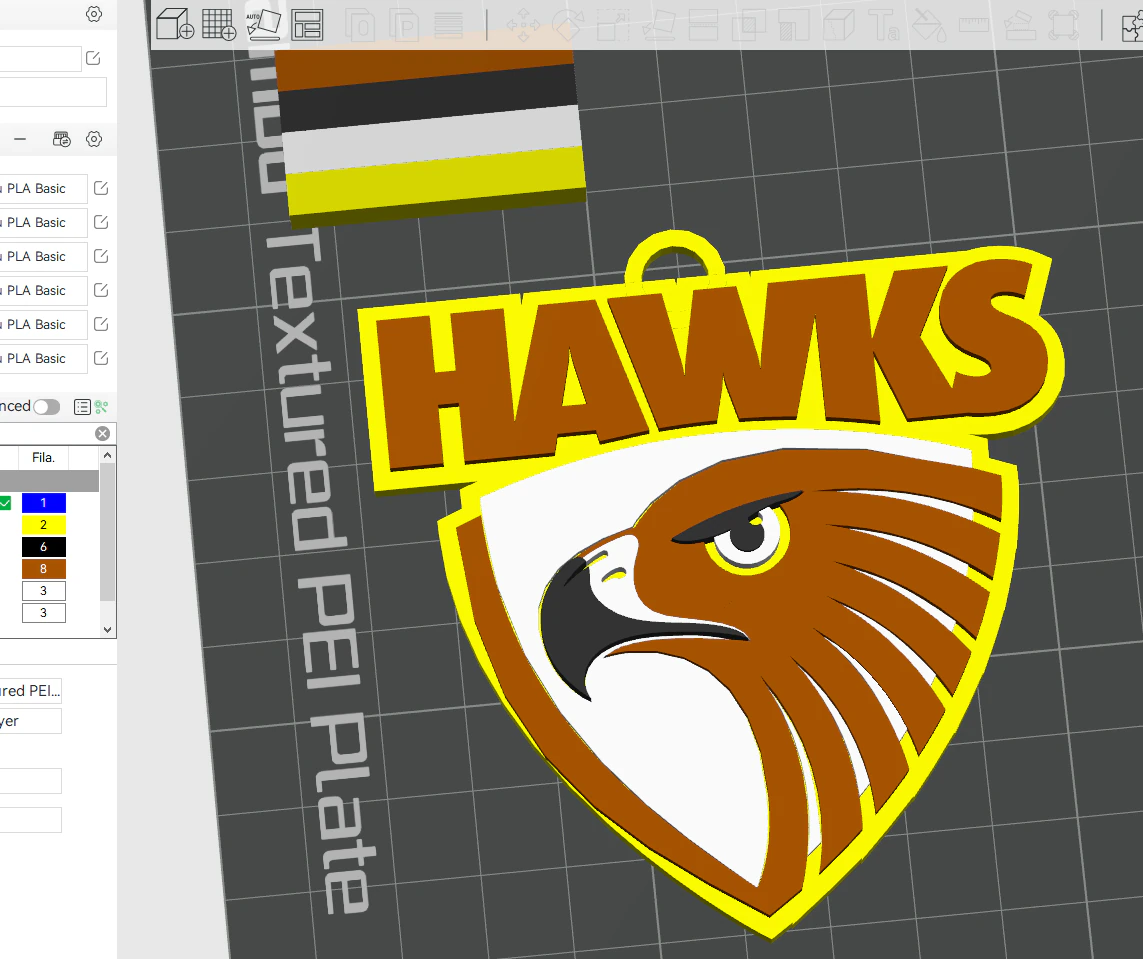Select the blue filament 1 swatch
The height and width of the screenshot is (959, 1143).
44,503
